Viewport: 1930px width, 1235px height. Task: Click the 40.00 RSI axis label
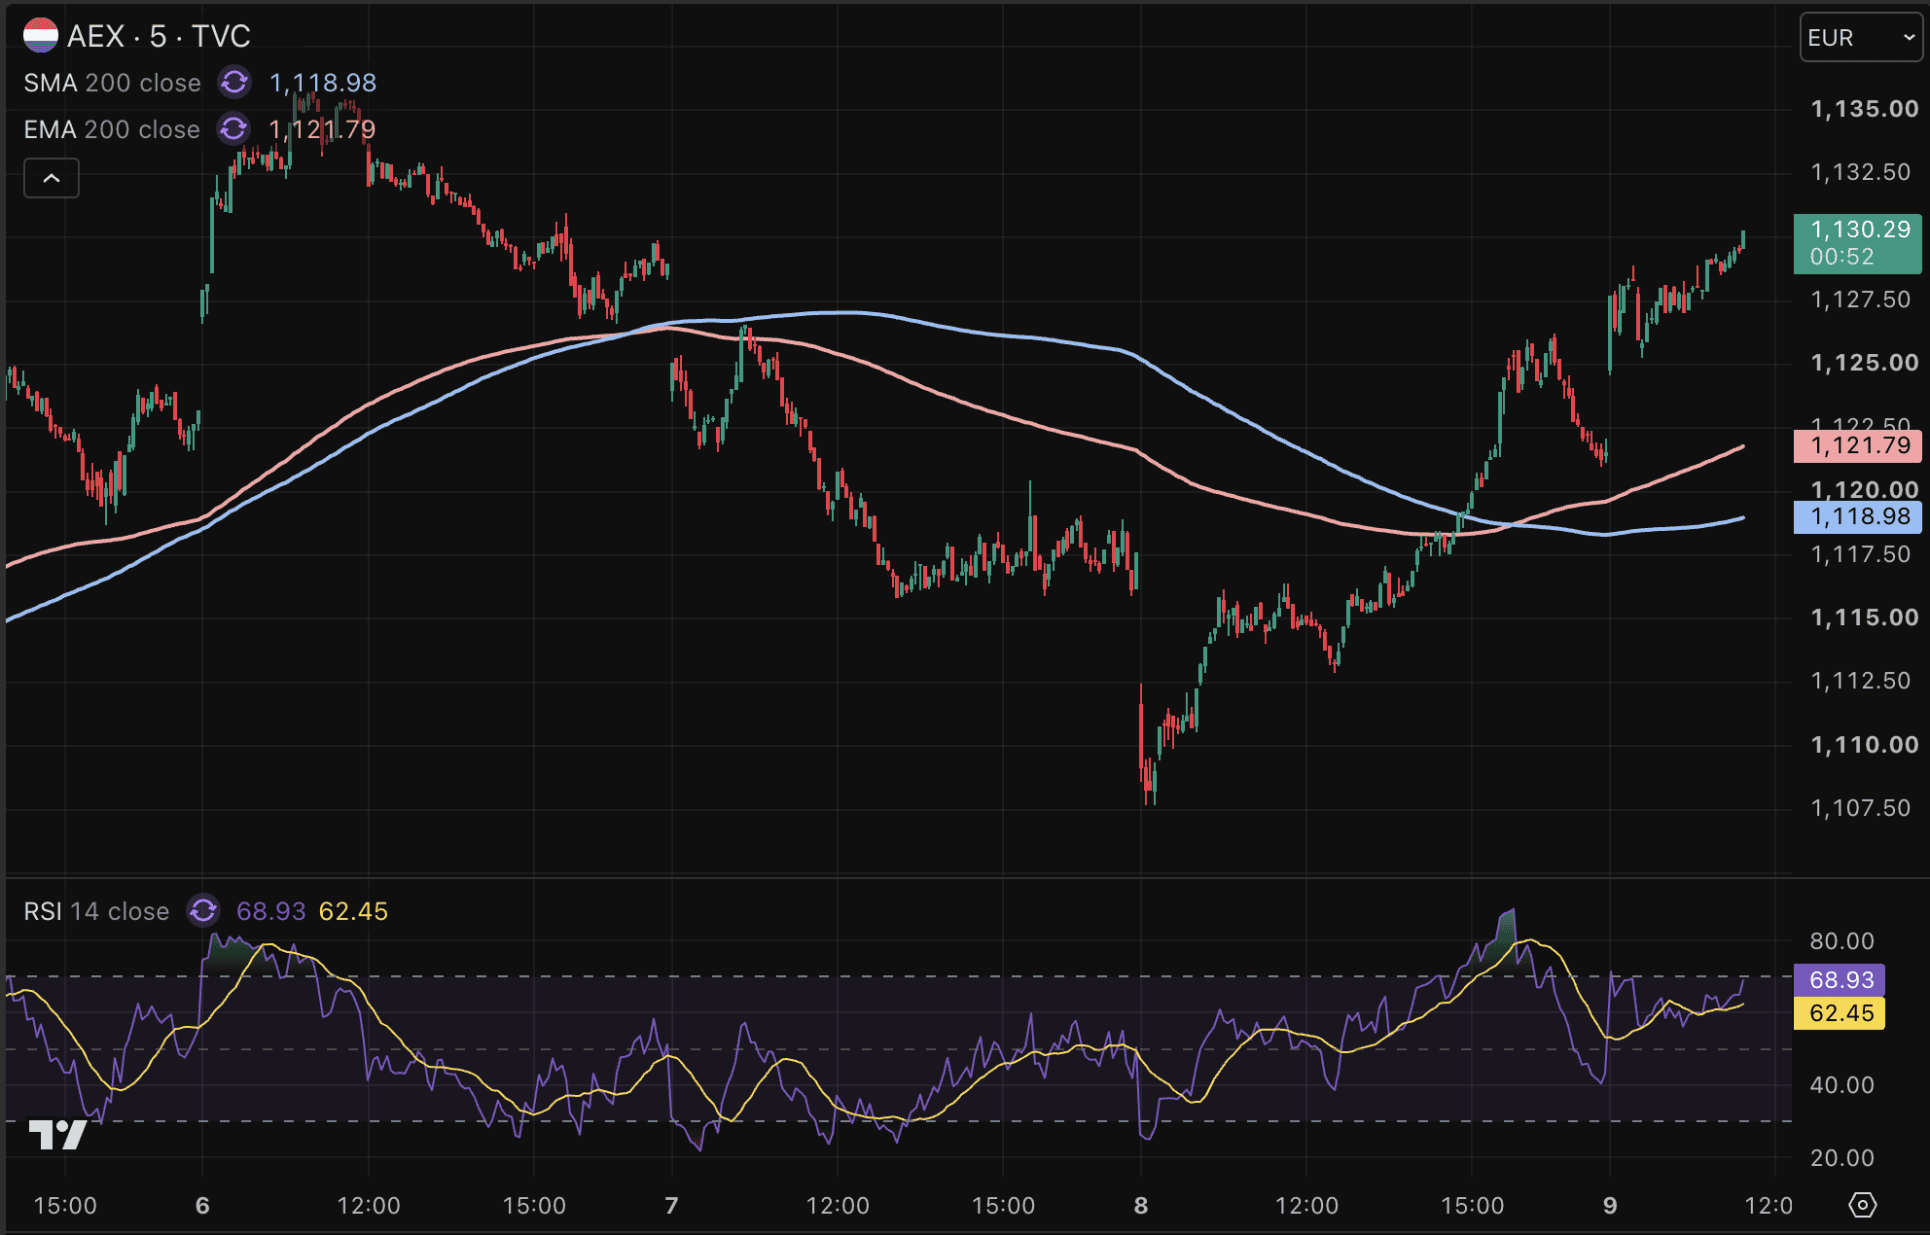pyautogui.click(x=1841, y=1084)
